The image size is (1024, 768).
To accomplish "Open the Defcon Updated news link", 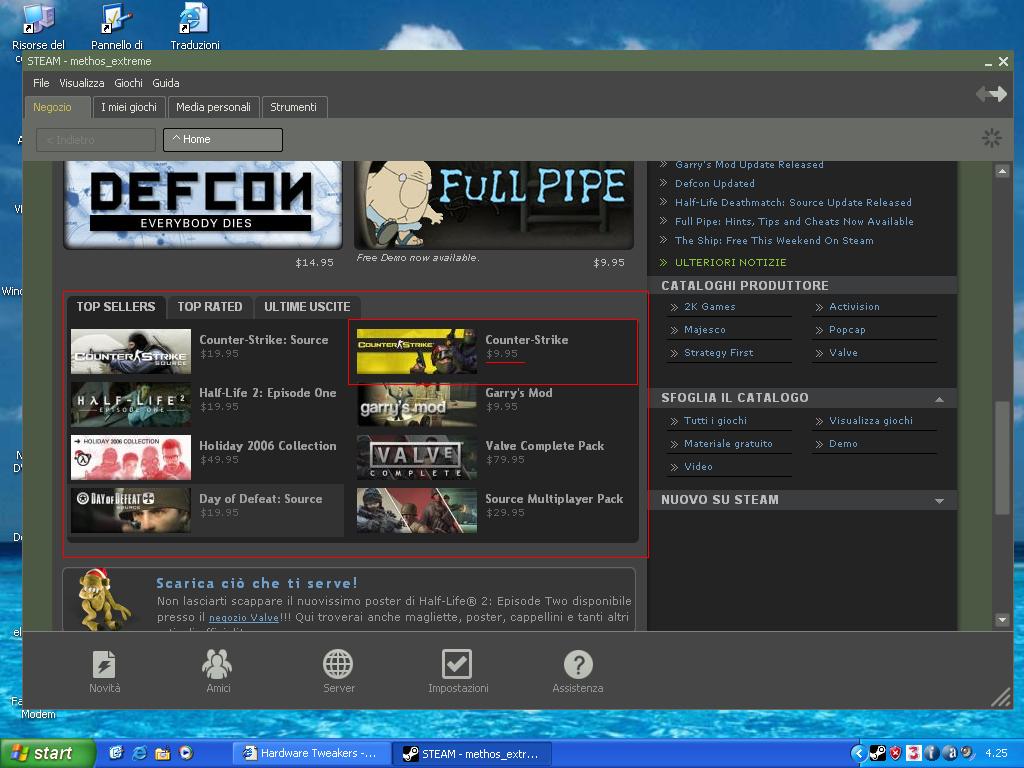I will coord(714,184).
